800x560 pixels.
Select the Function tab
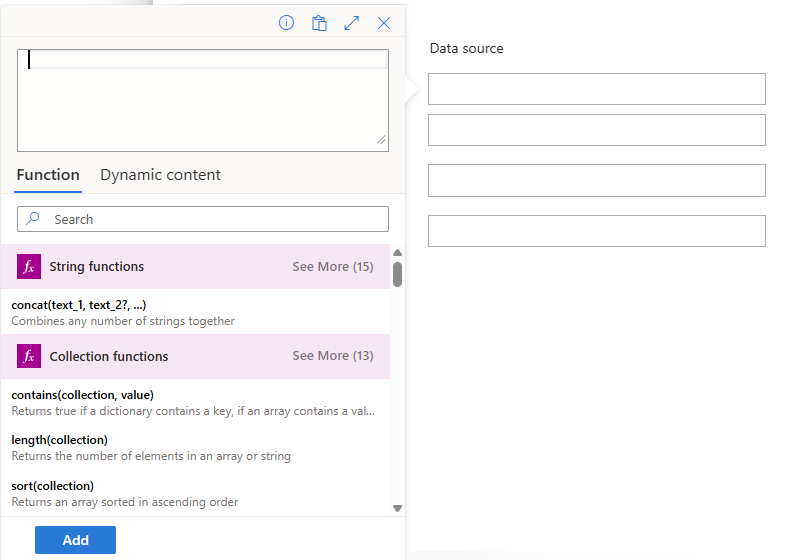tap(48, 175)
